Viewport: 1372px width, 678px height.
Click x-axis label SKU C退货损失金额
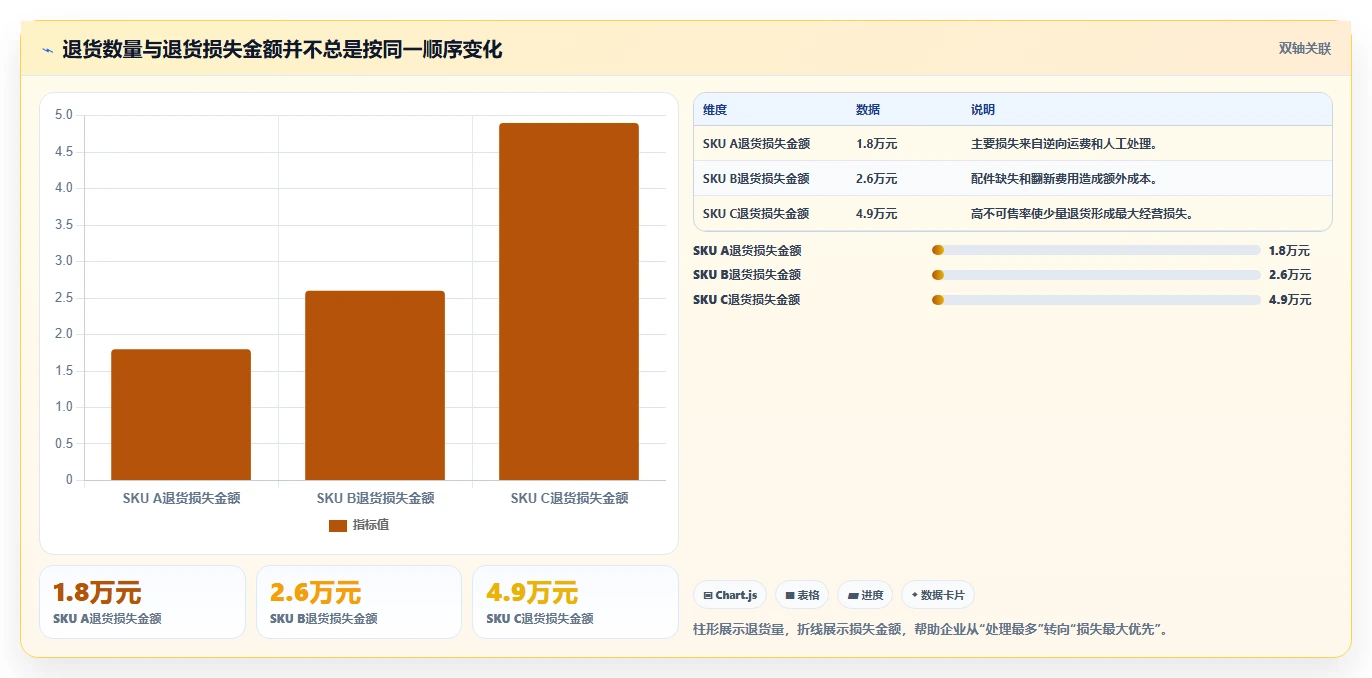coord(569,498)
